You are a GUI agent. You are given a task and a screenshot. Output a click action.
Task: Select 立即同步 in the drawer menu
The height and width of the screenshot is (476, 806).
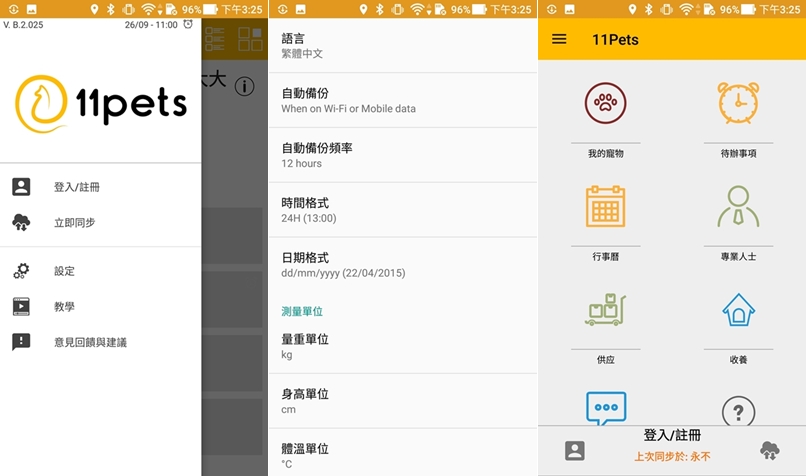tap(75, 223)
